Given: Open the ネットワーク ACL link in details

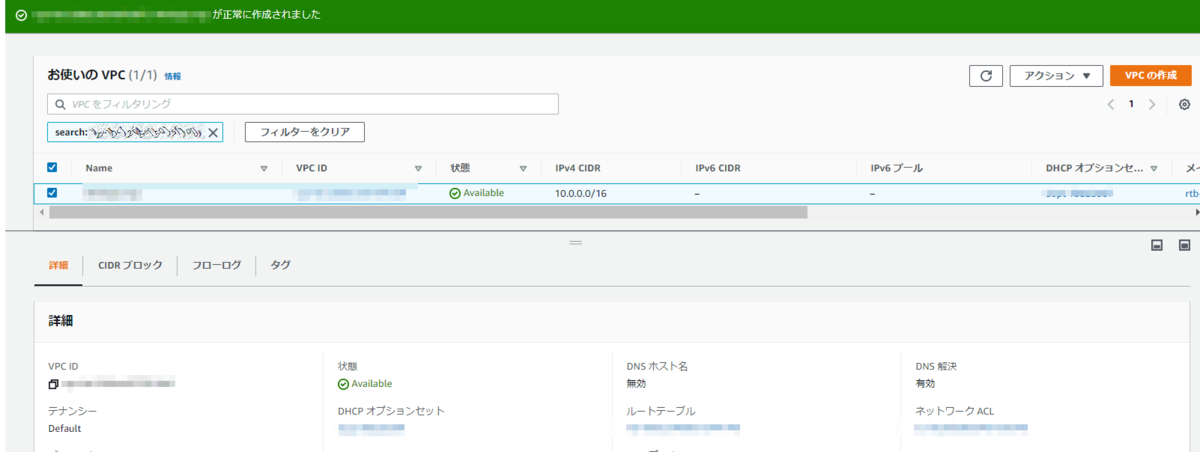Looking at the screenshot, I should tap(971, 428).
